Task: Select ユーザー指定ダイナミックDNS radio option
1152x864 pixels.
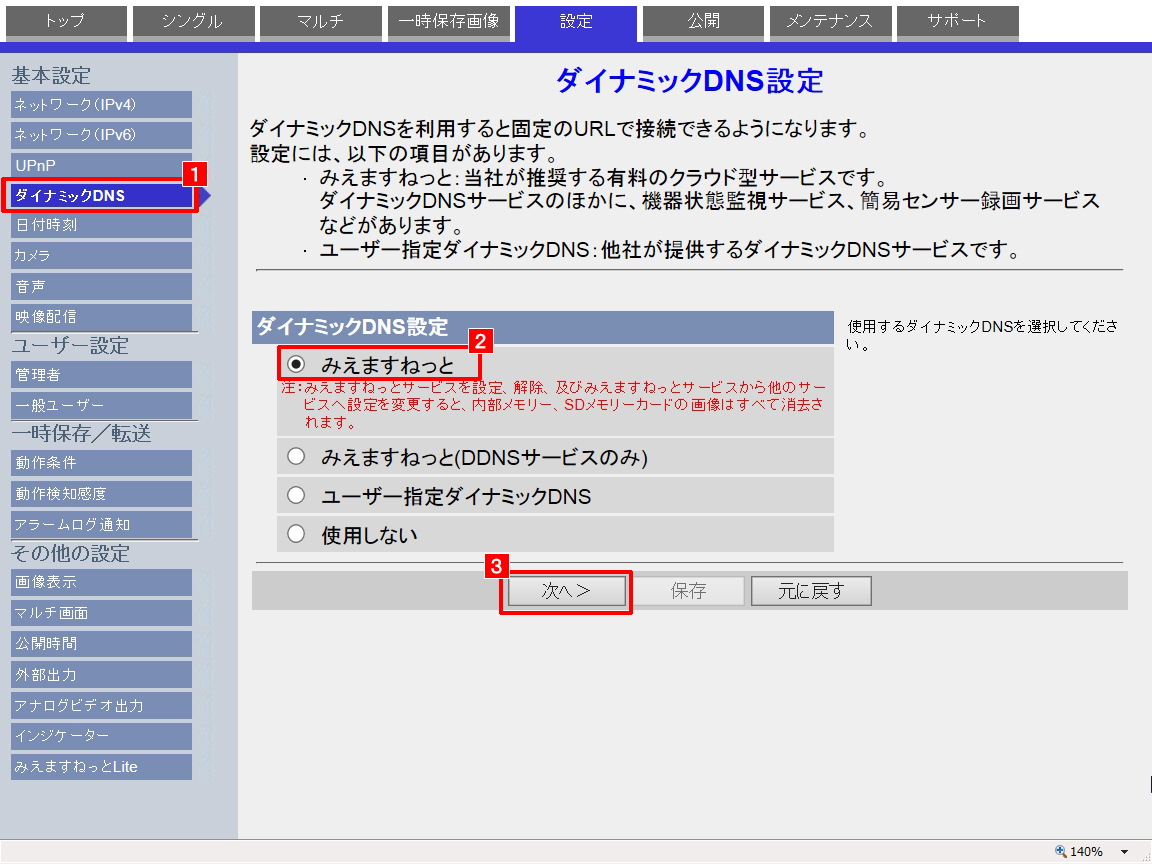Action: [296, 496]
